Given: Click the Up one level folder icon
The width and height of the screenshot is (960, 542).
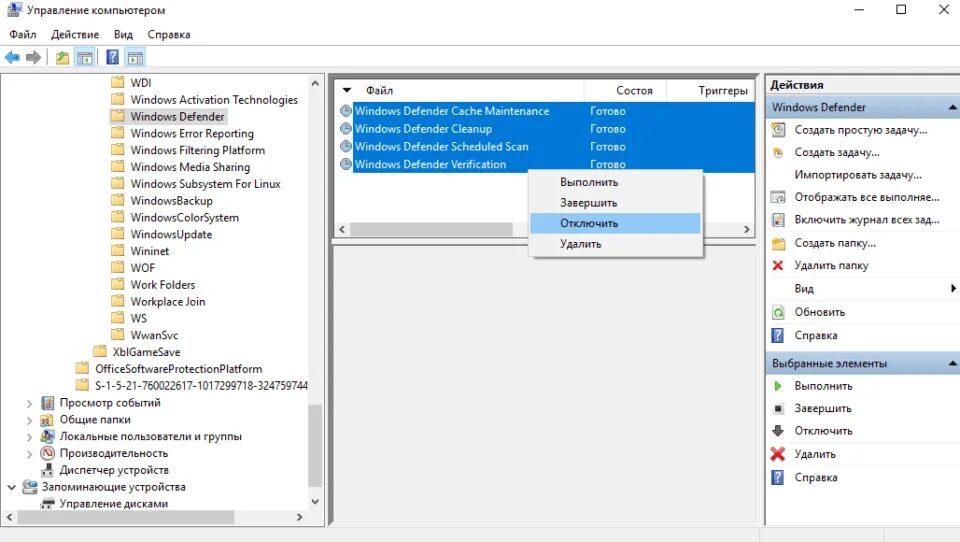Looking at the screenshot, I should (x=62, y=58).
